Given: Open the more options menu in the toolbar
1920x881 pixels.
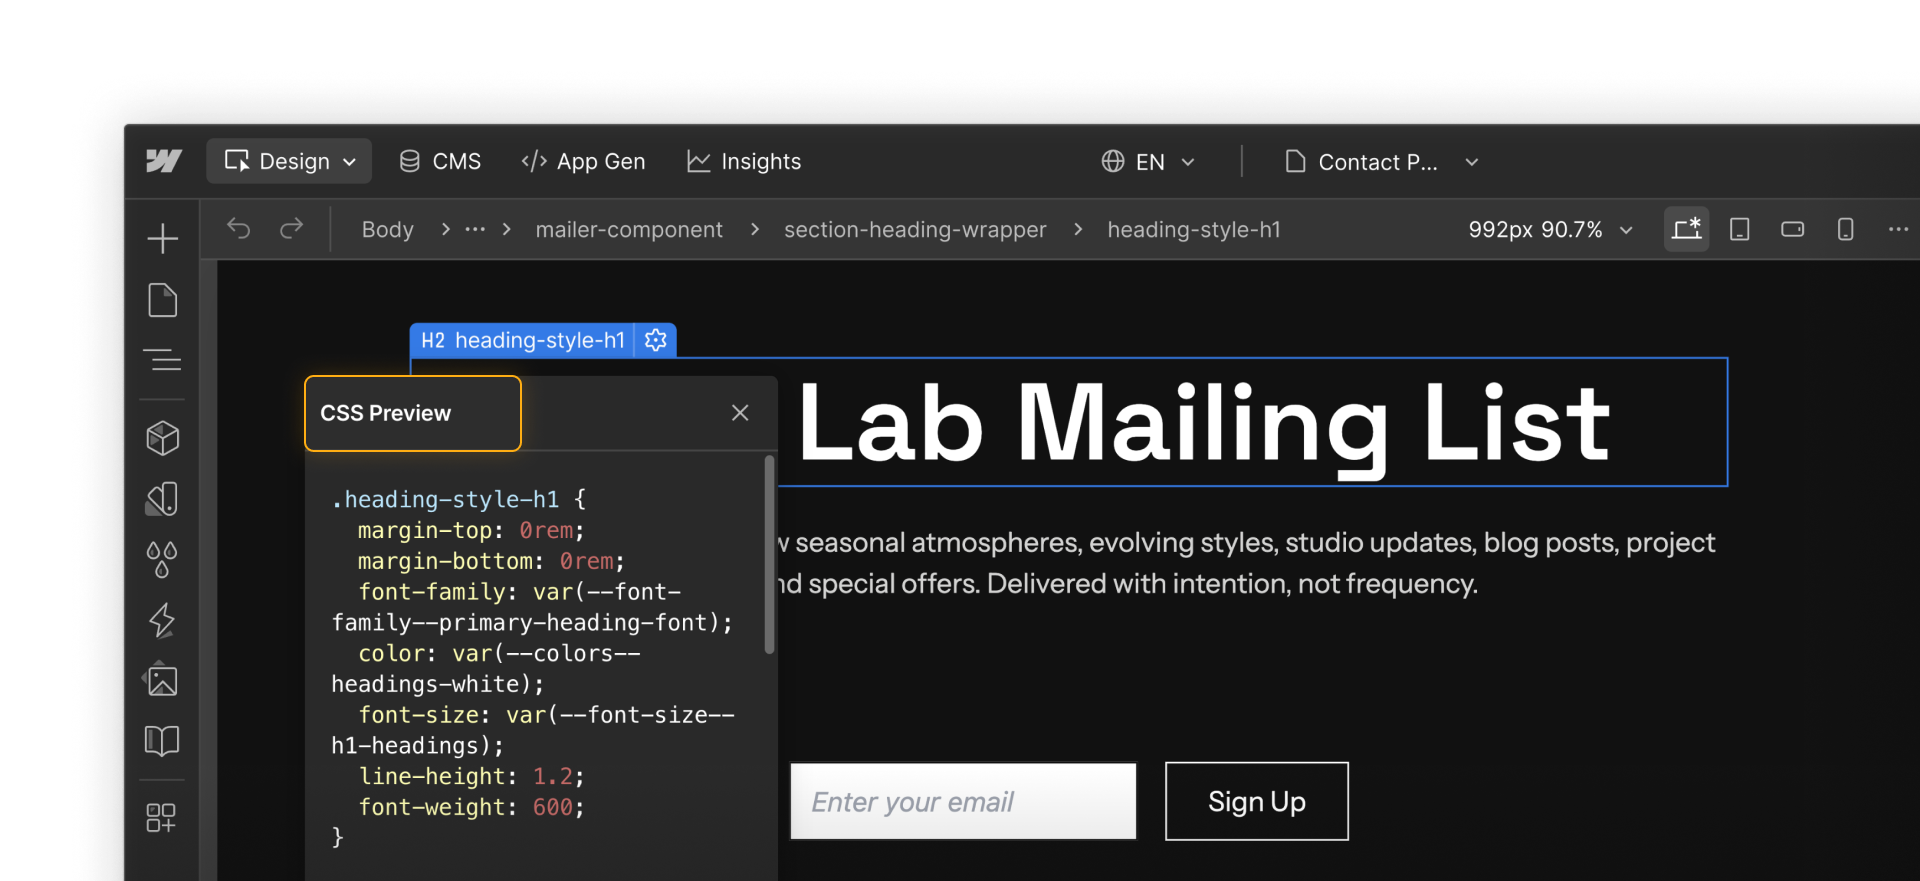Looking at the screenshot, I should [1899, 229].
